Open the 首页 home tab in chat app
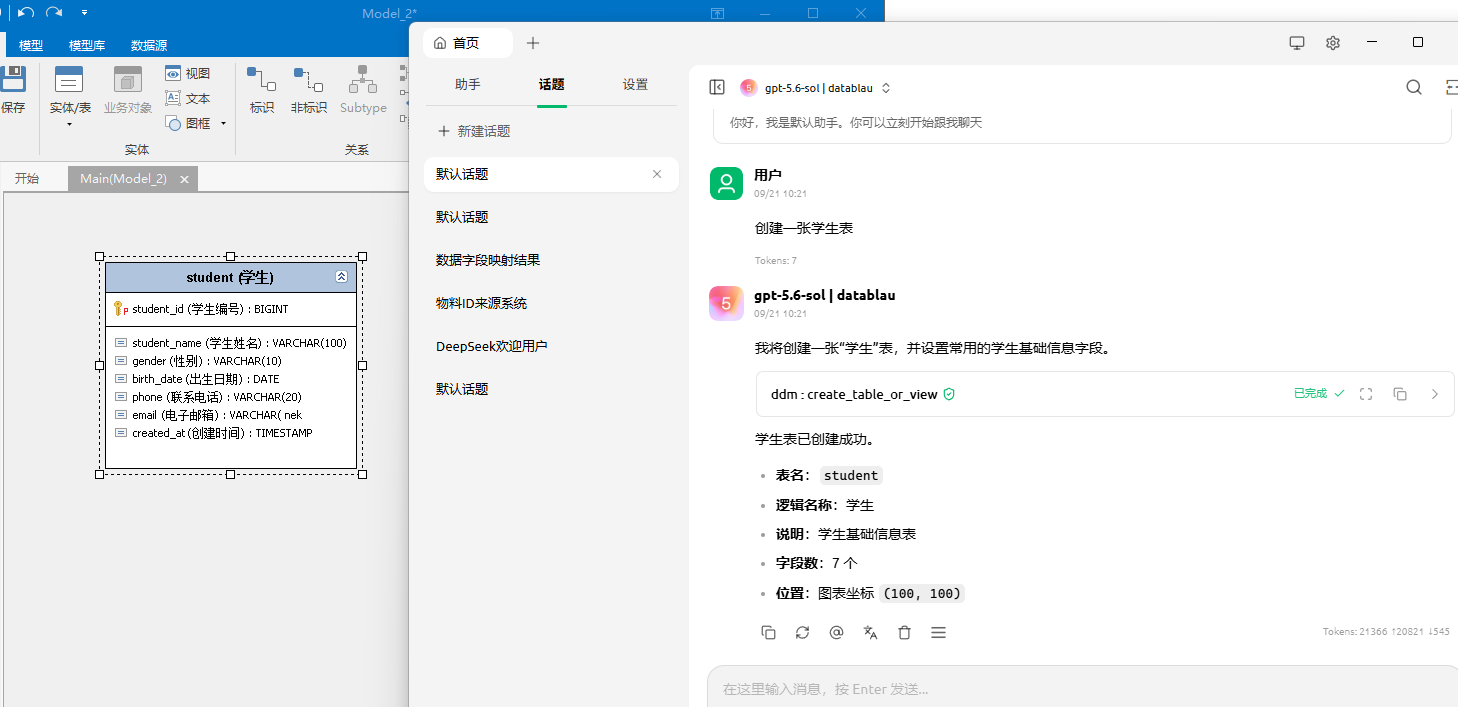This screenshot has width=1458, height=707. pyautogui.click(x=467, y=43)
